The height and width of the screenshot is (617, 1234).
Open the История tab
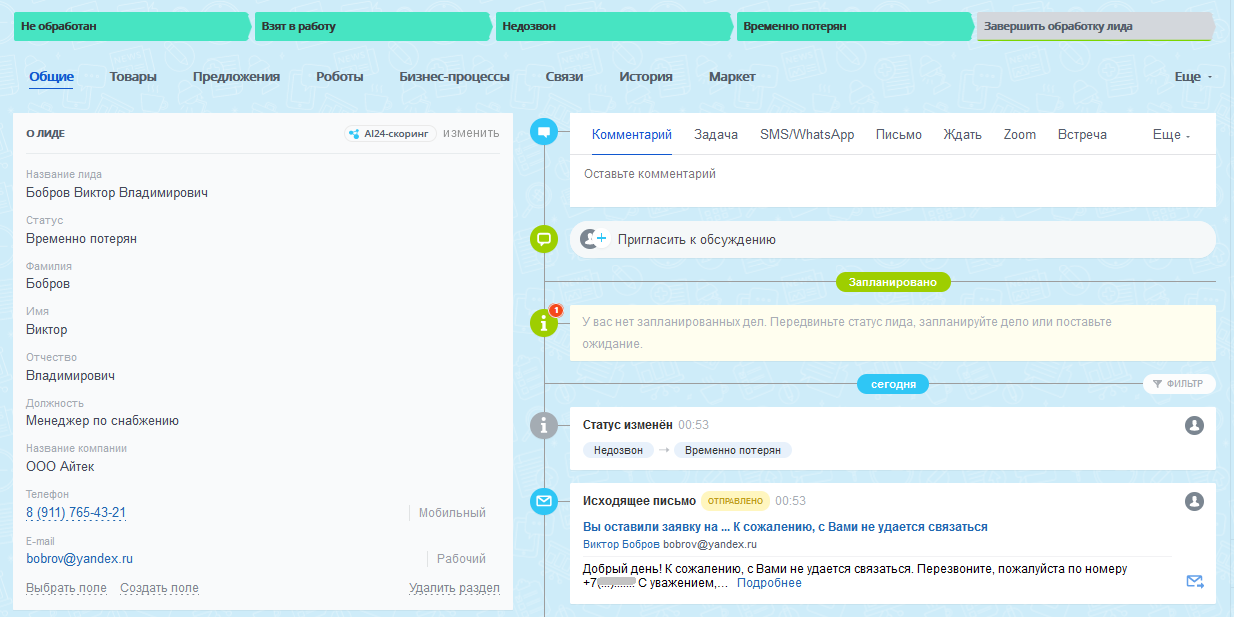click(x=645, y=77)
